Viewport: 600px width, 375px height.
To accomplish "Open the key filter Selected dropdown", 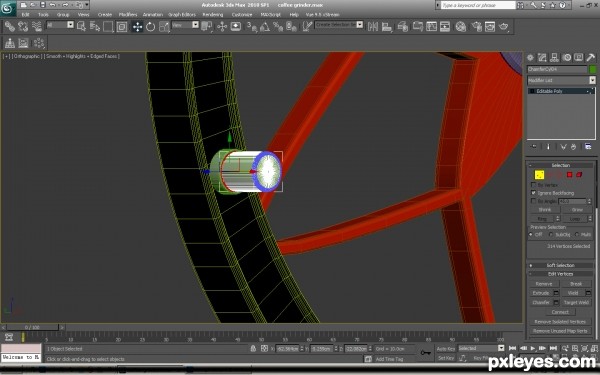I will coord(481,348).
